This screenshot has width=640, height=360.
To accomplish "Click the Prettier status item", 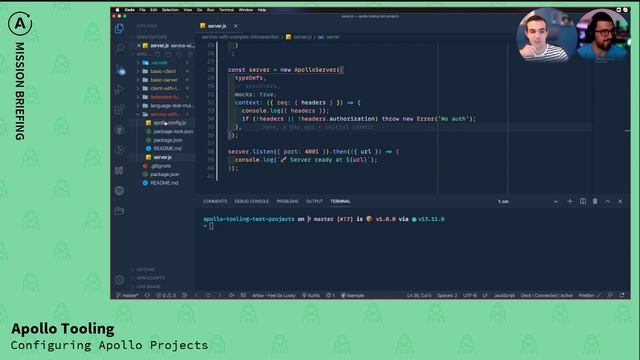I will [589, 295].
